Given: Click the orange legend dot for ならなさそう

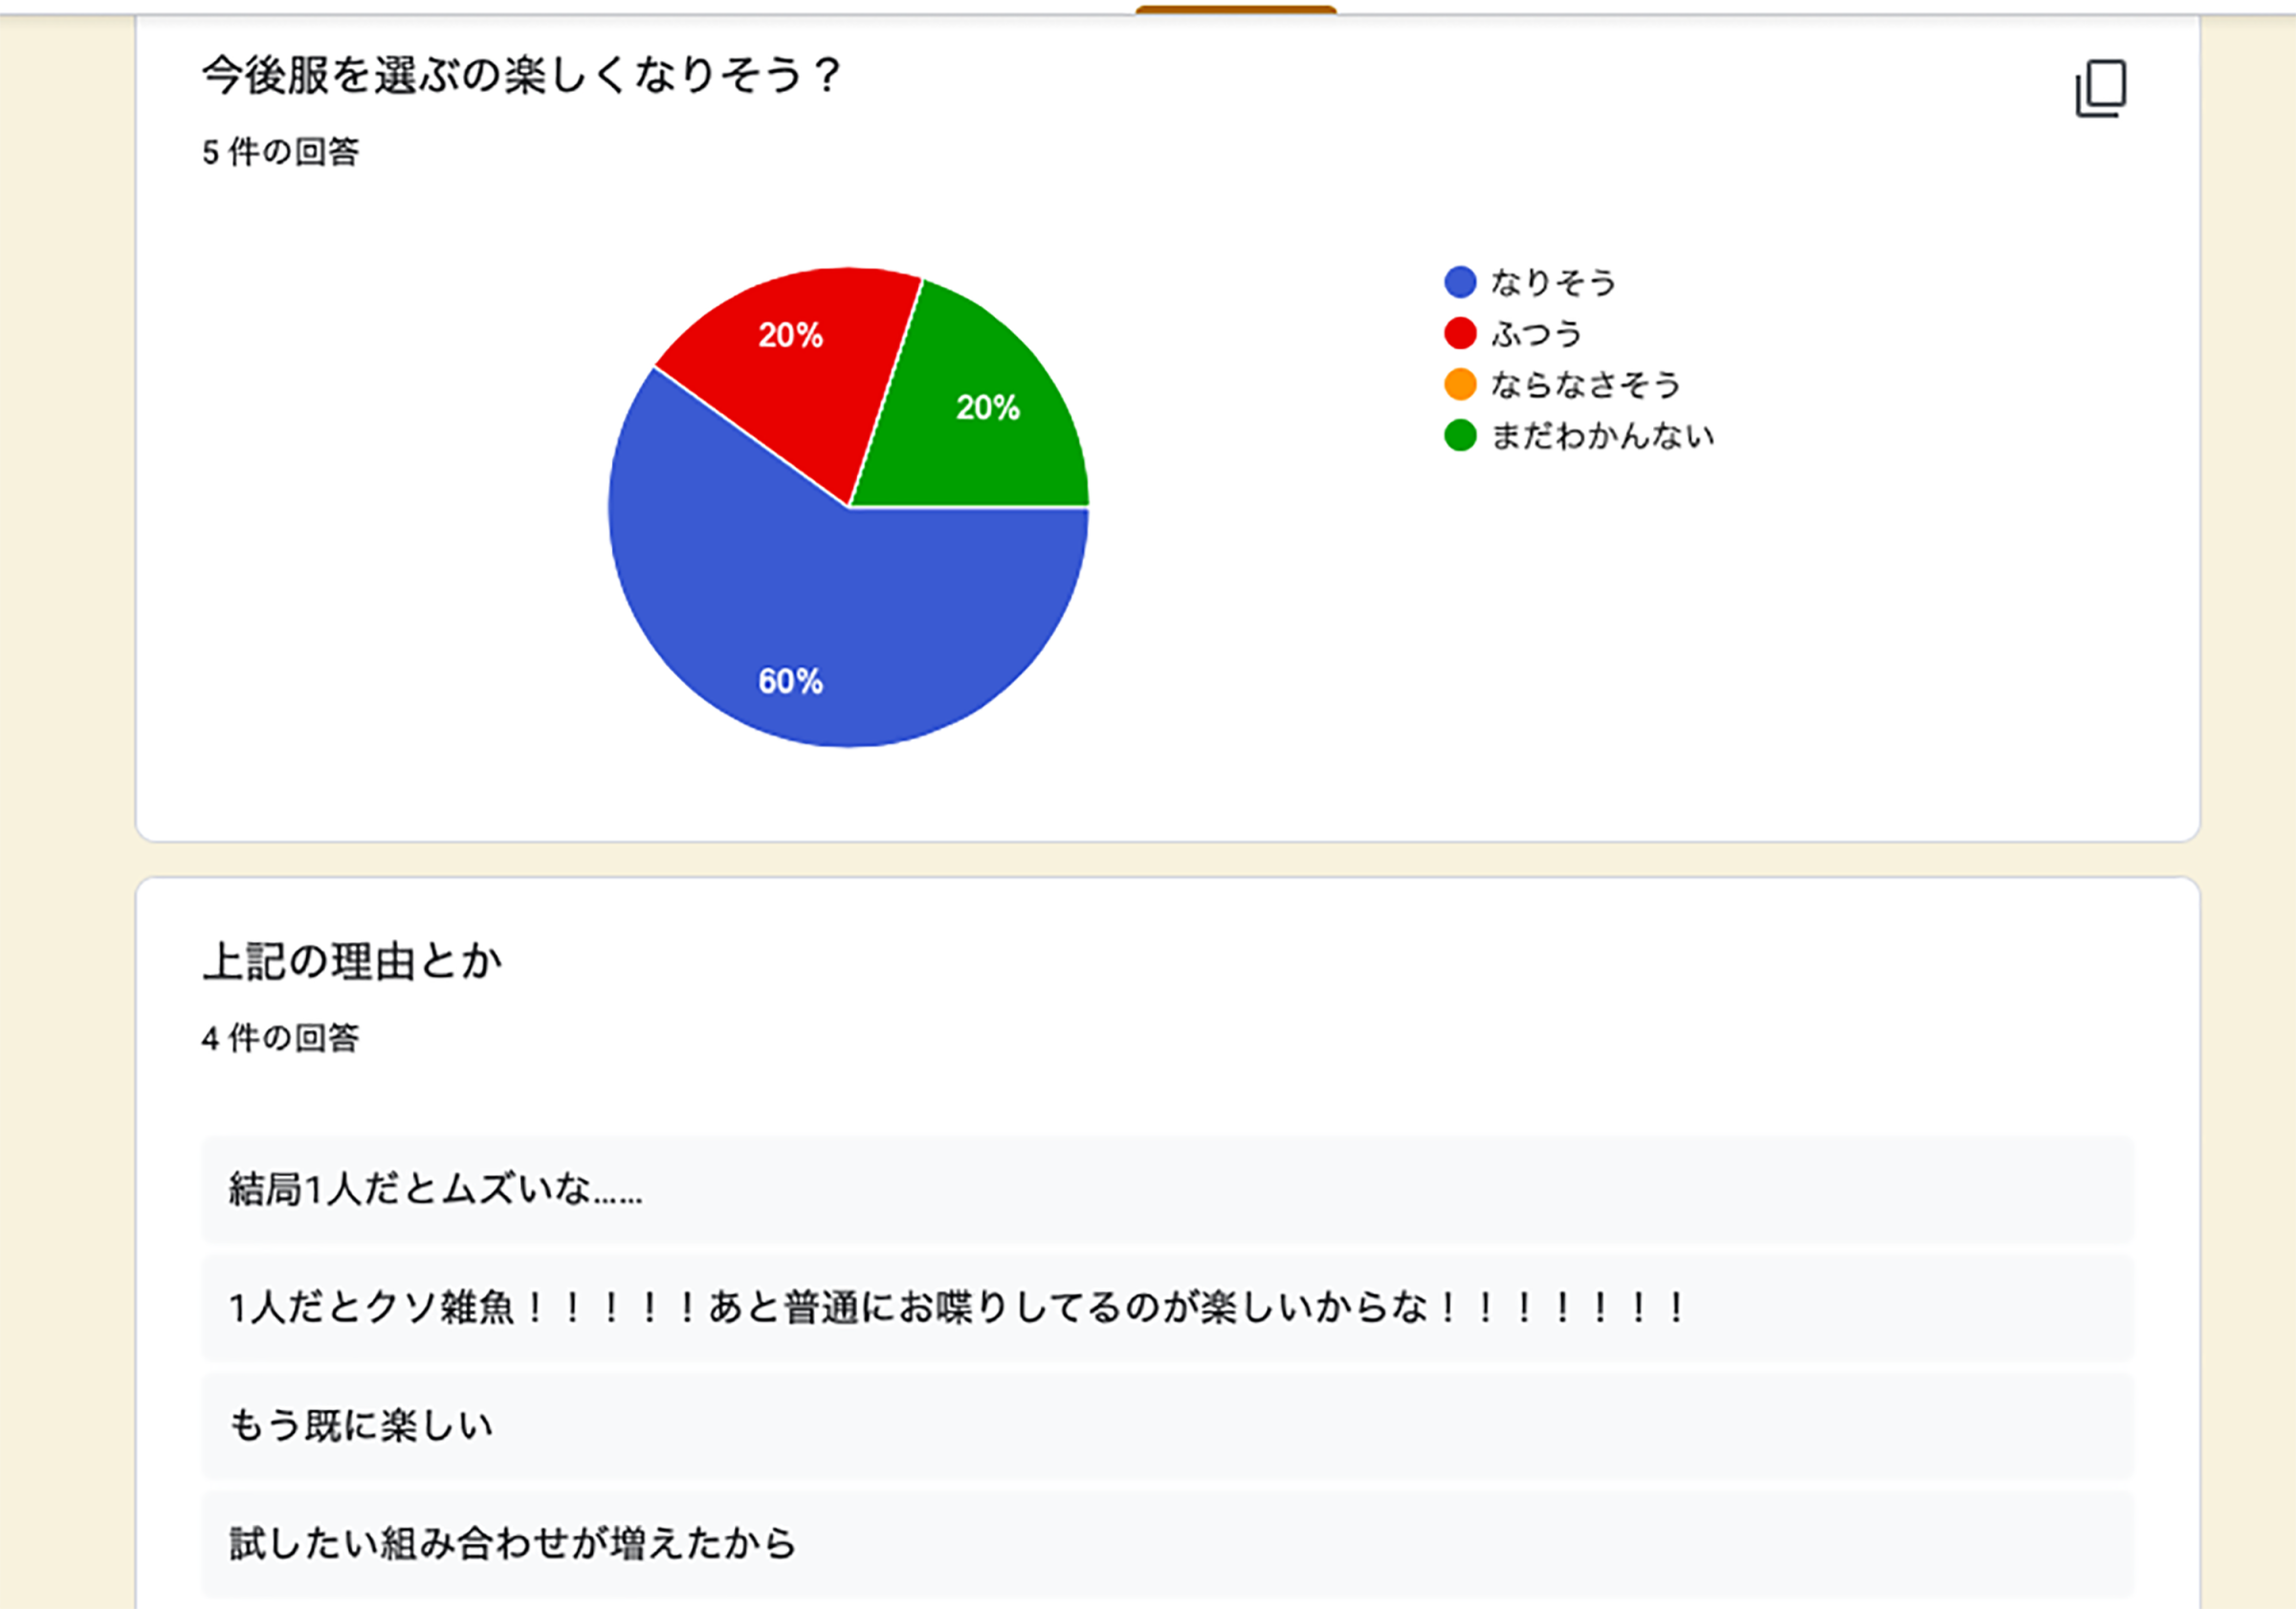Looking at the screenshot, I should coord(1460,384).
